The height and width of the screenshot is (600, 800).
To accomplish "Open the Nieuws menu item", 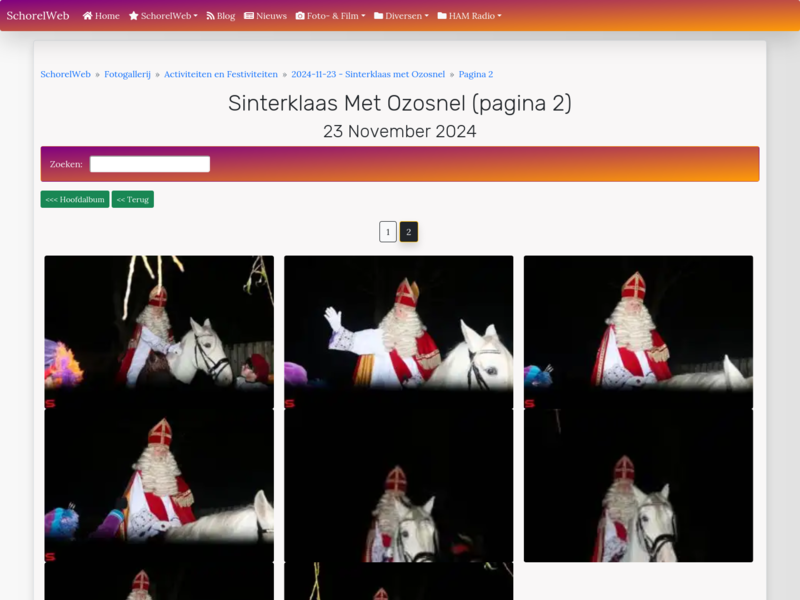I will (x=265, y=16).
